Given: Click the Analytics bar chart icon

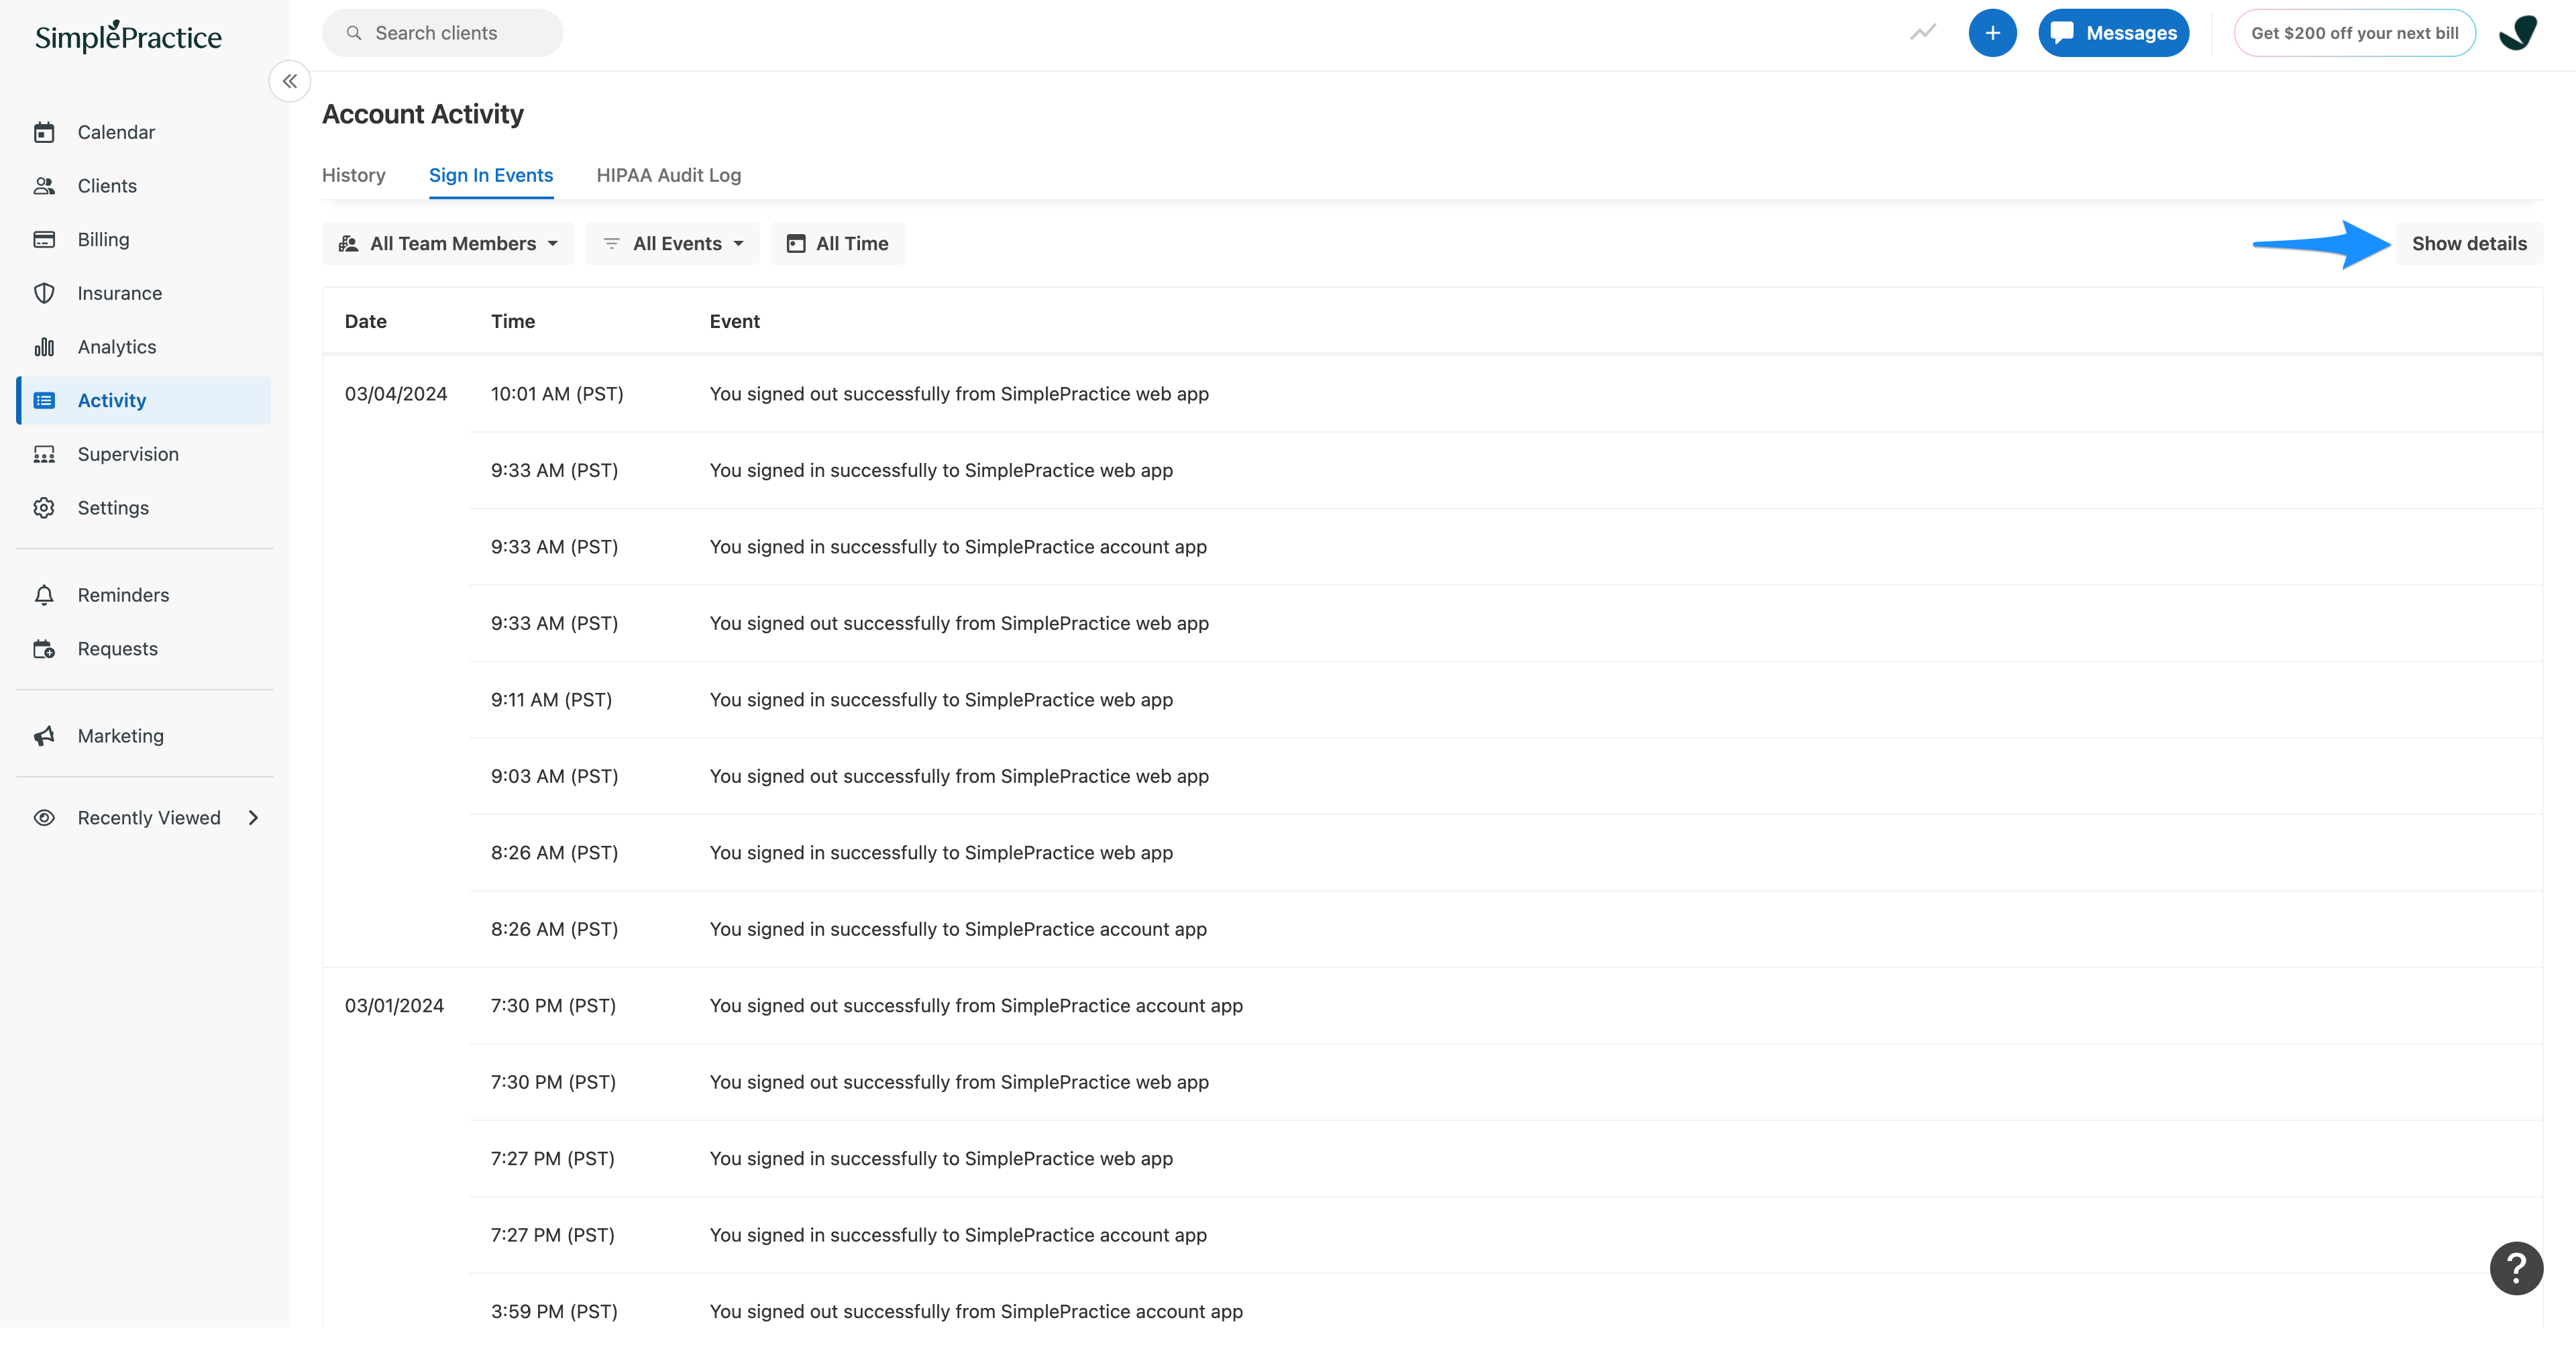Looking at the screenshot, I should [x=44, y=347].
